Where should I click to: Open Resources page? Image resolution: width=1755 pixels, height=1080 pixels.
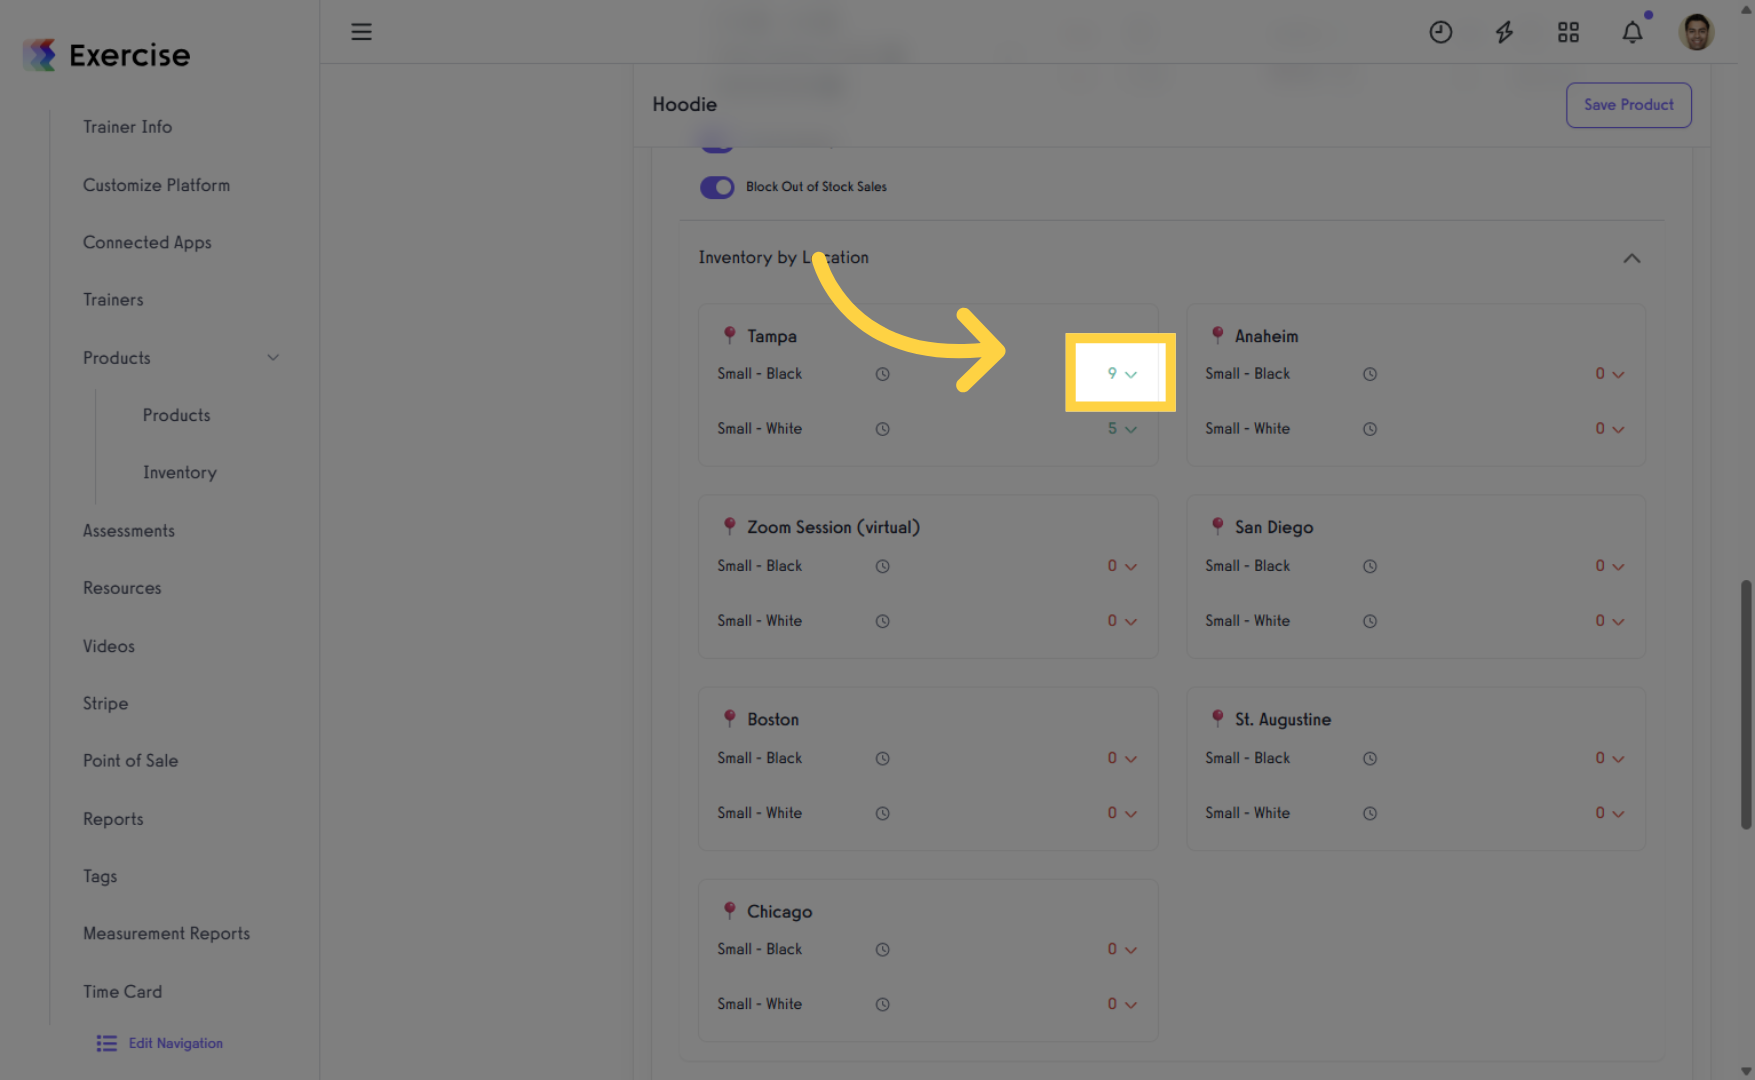point(122,588)
